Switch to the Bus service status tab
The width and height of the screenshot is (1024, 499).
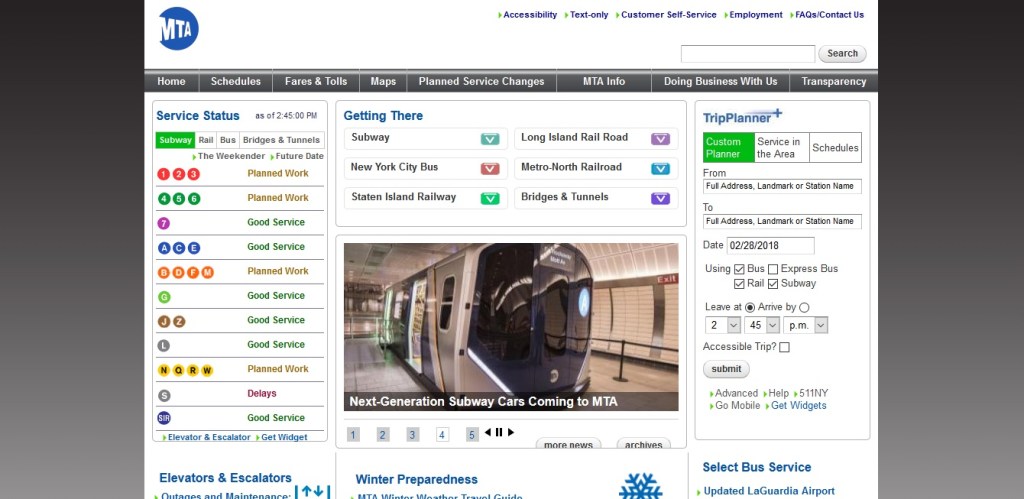pos(228,140)
